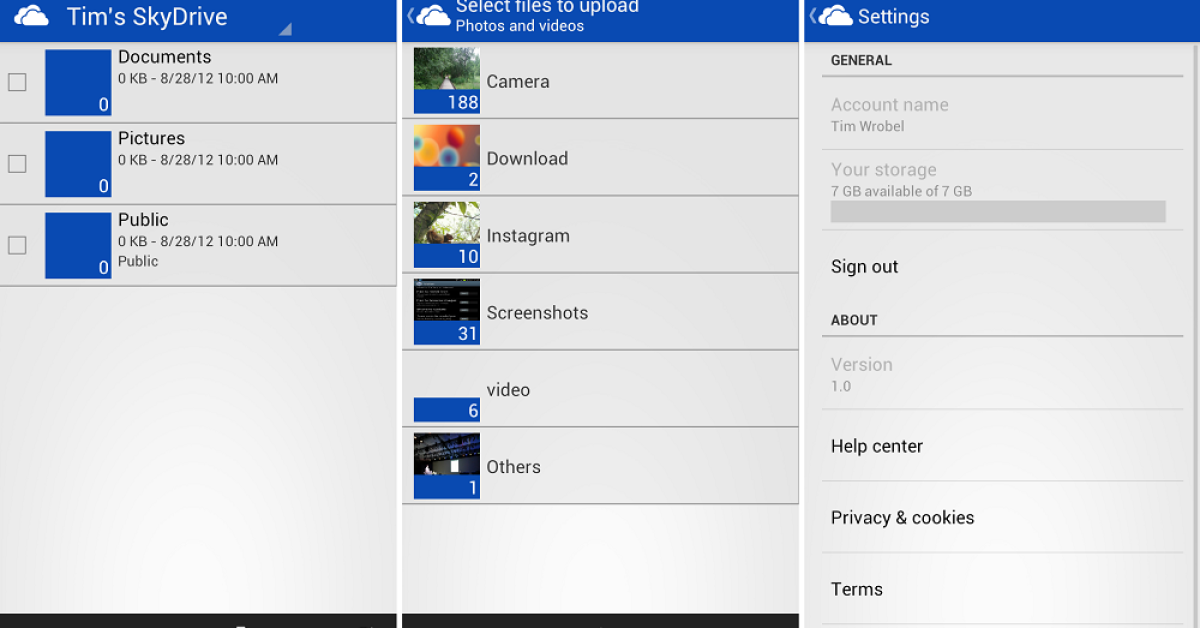Select the video folder tile
The width and height of the screenshot is (1200, 628).
(x=447, y=390)
